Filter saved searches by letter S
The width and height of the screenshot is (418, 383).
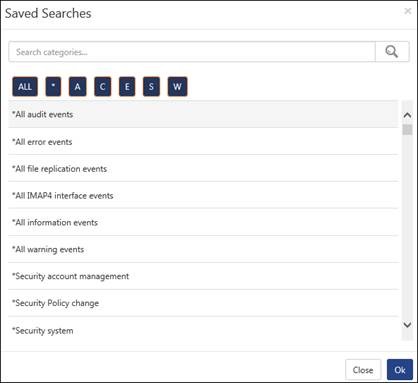[151, 87]
